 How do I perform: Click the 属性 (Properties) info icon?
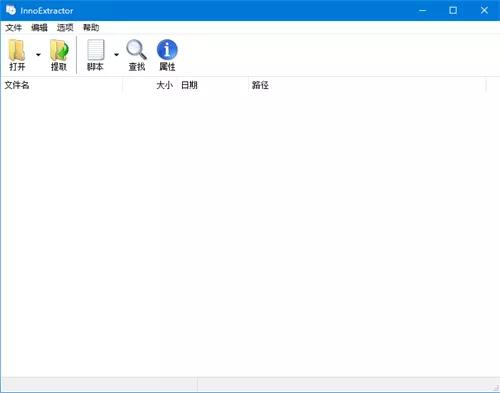167,50
